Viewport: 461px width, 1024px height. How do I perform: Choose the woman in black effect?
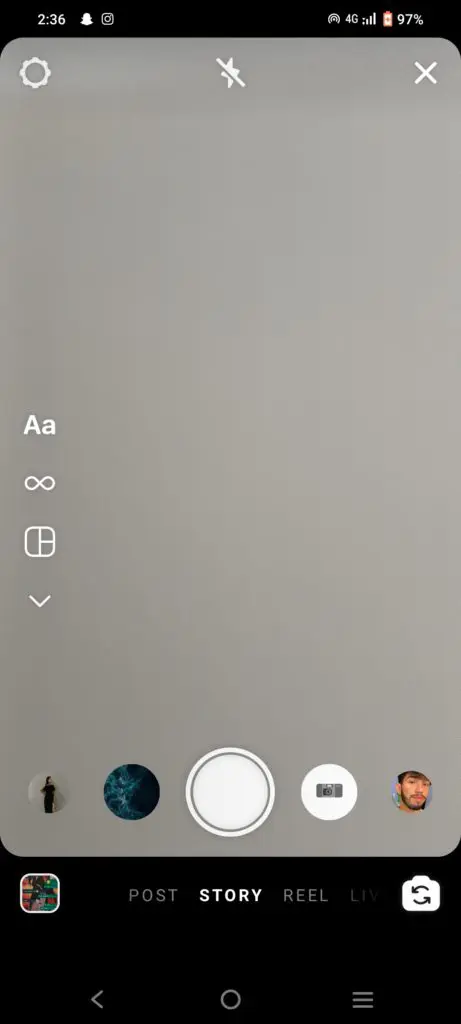tap(49, 792)
